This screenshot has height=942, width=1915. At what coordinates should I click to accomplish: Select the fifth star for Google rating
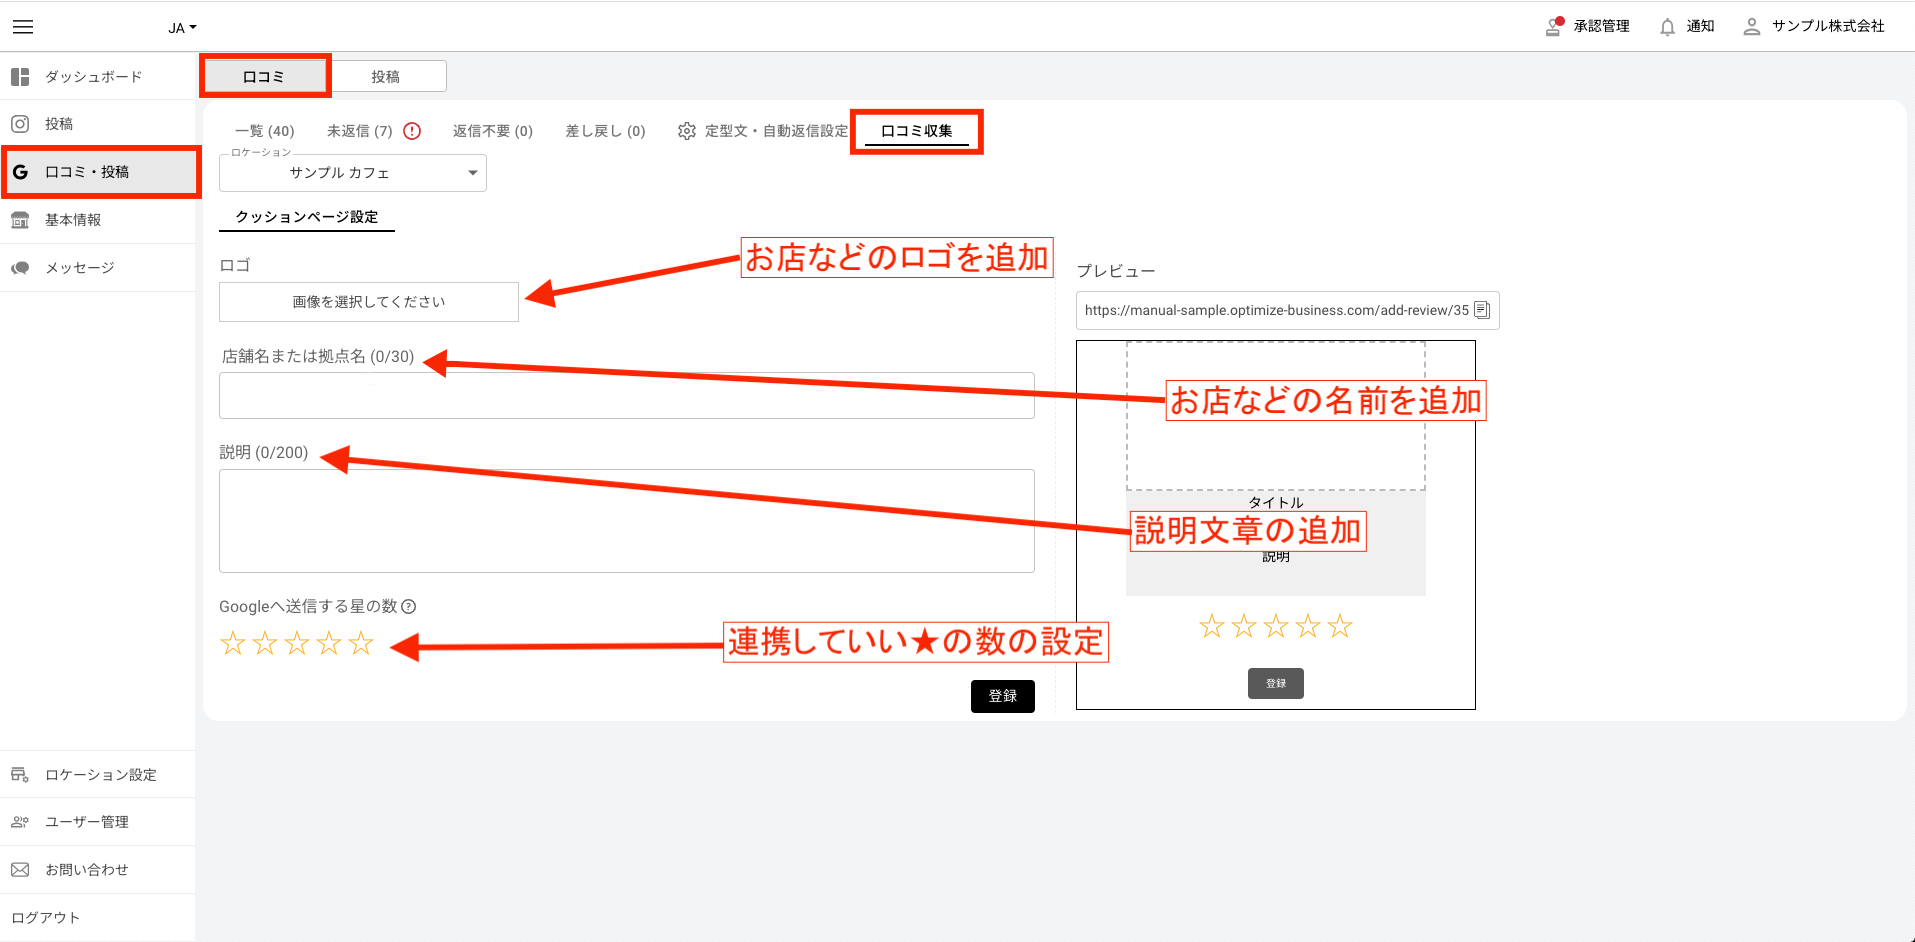coord(362,644)
